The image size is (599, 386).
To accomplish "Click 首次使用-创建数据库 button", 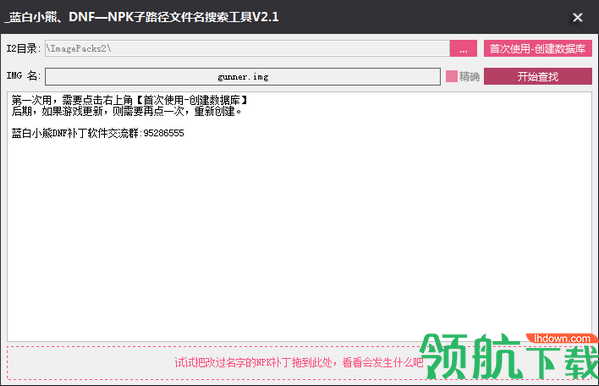I will 537,49.
